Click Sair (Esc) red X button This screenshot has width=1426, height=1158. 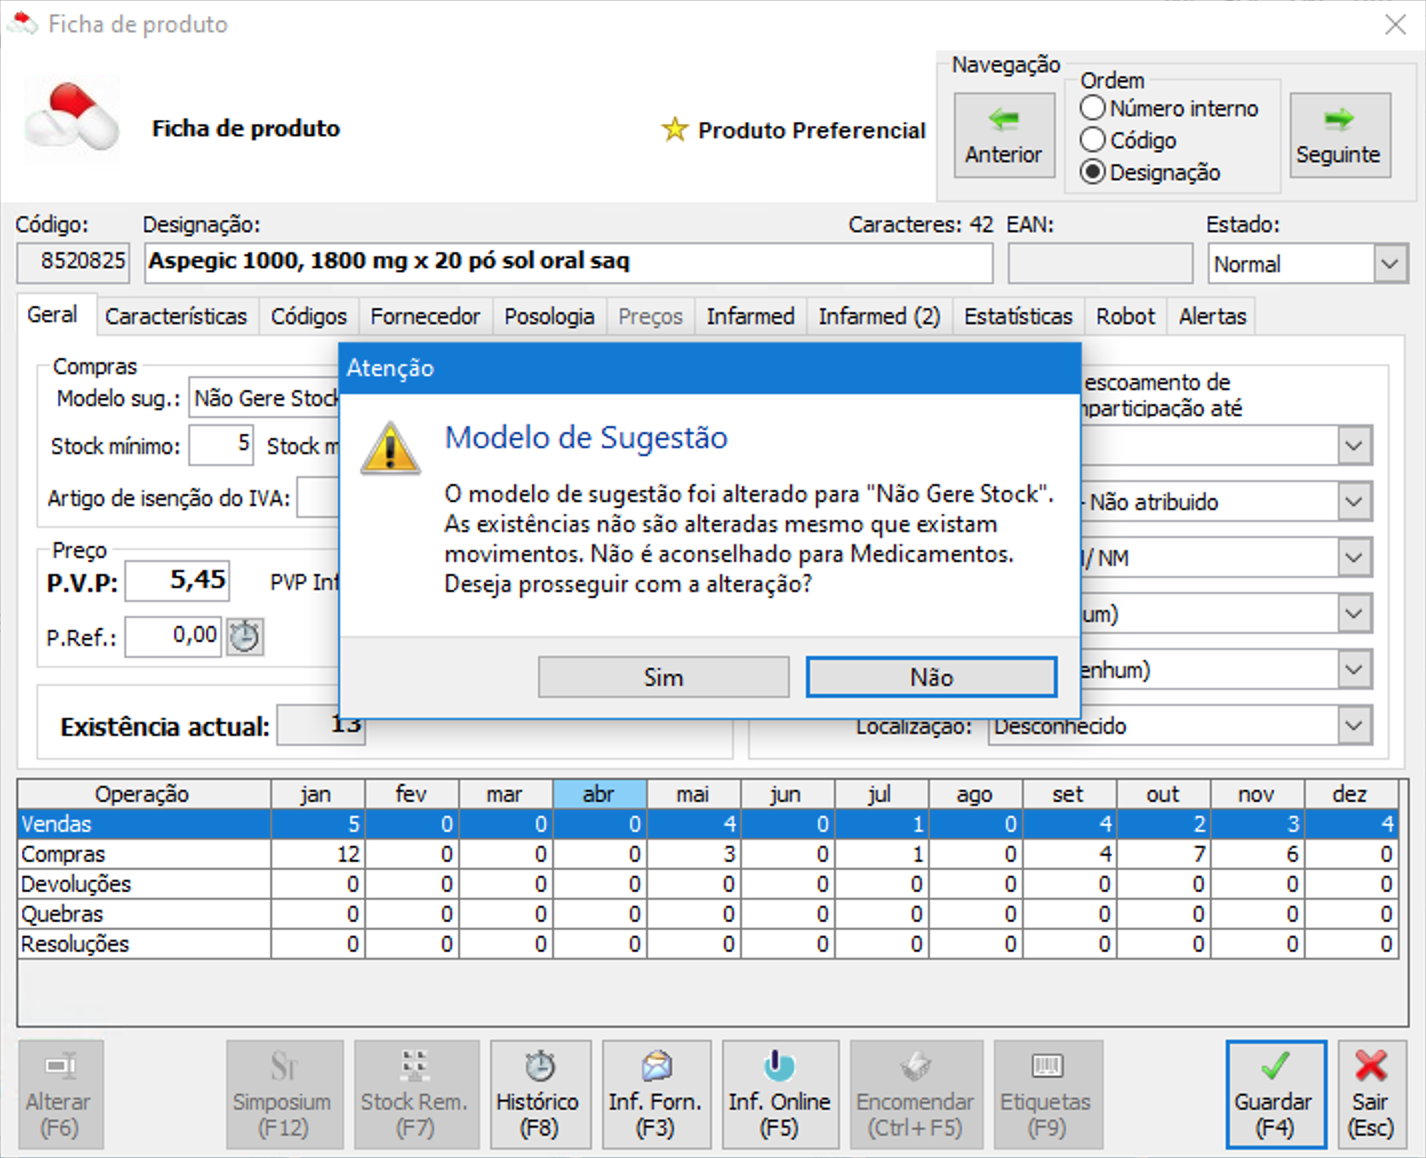(1370, 1094)
